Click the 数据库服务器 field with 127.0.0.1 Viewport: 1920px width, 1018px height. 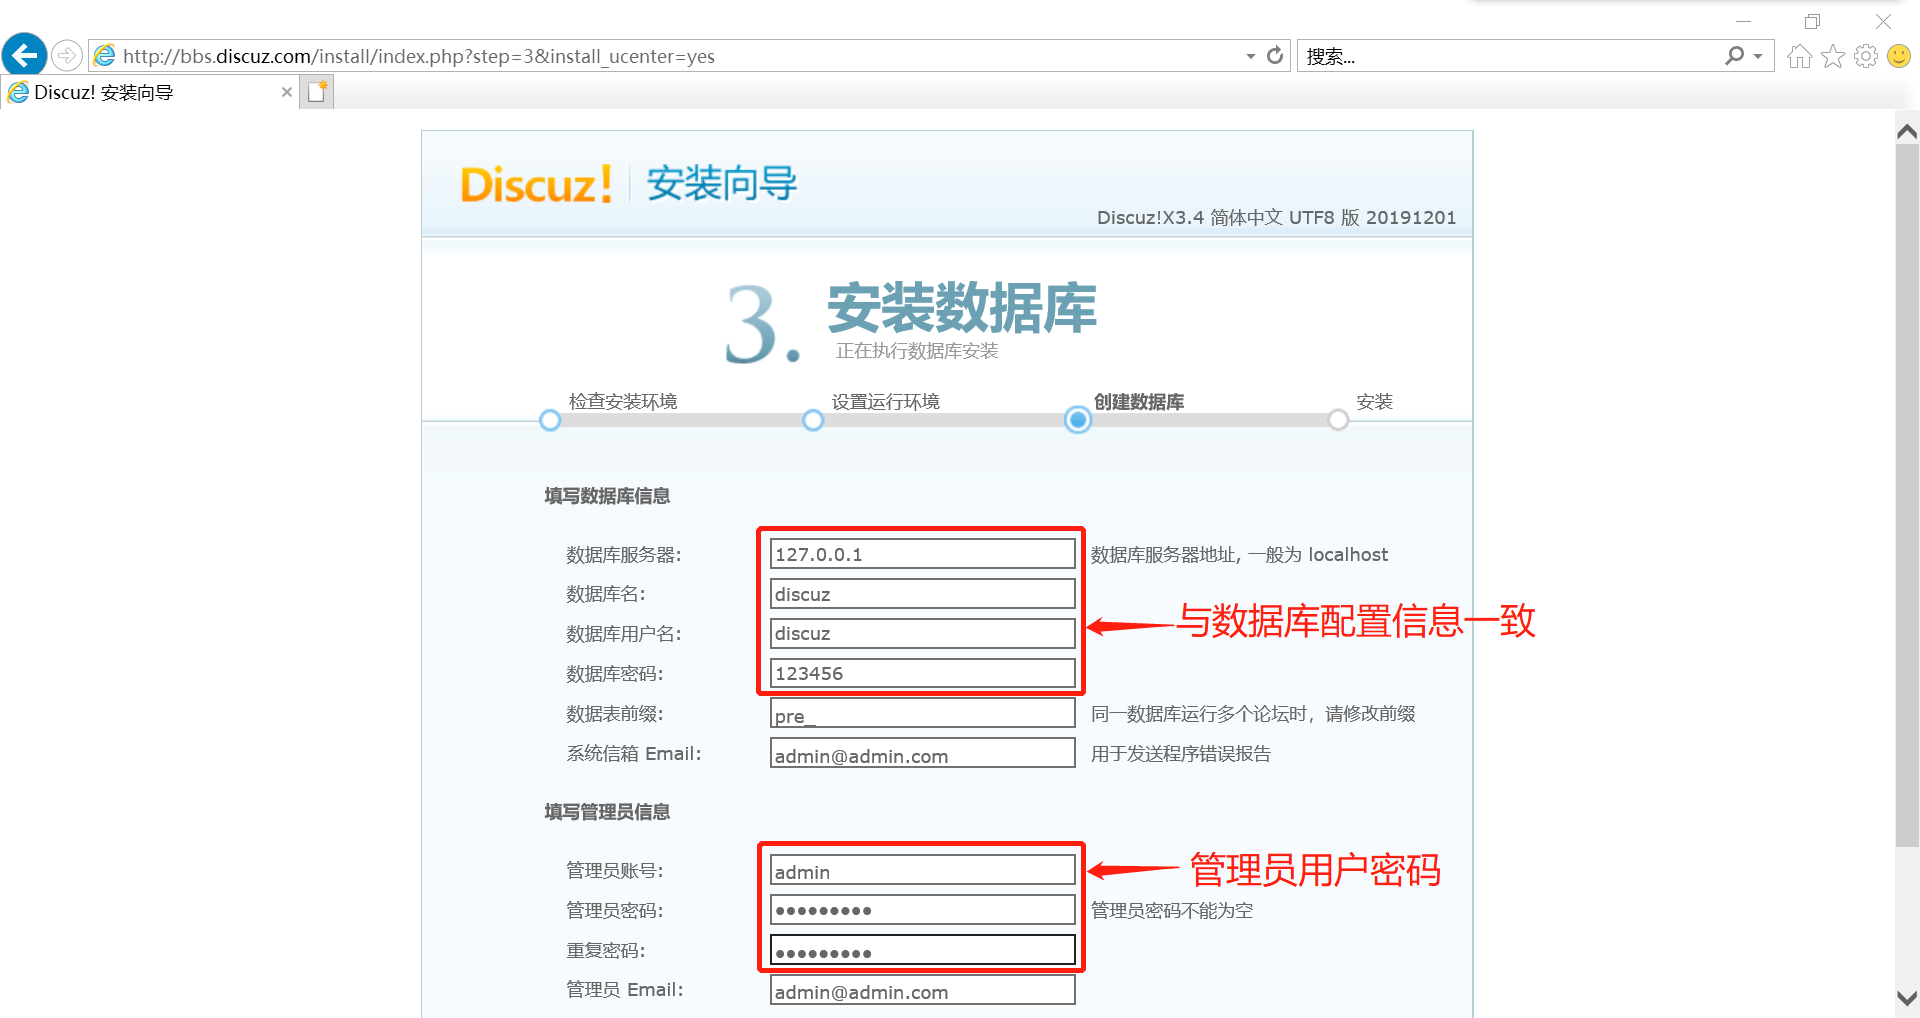pyautogui.click(x=922, y=554)
